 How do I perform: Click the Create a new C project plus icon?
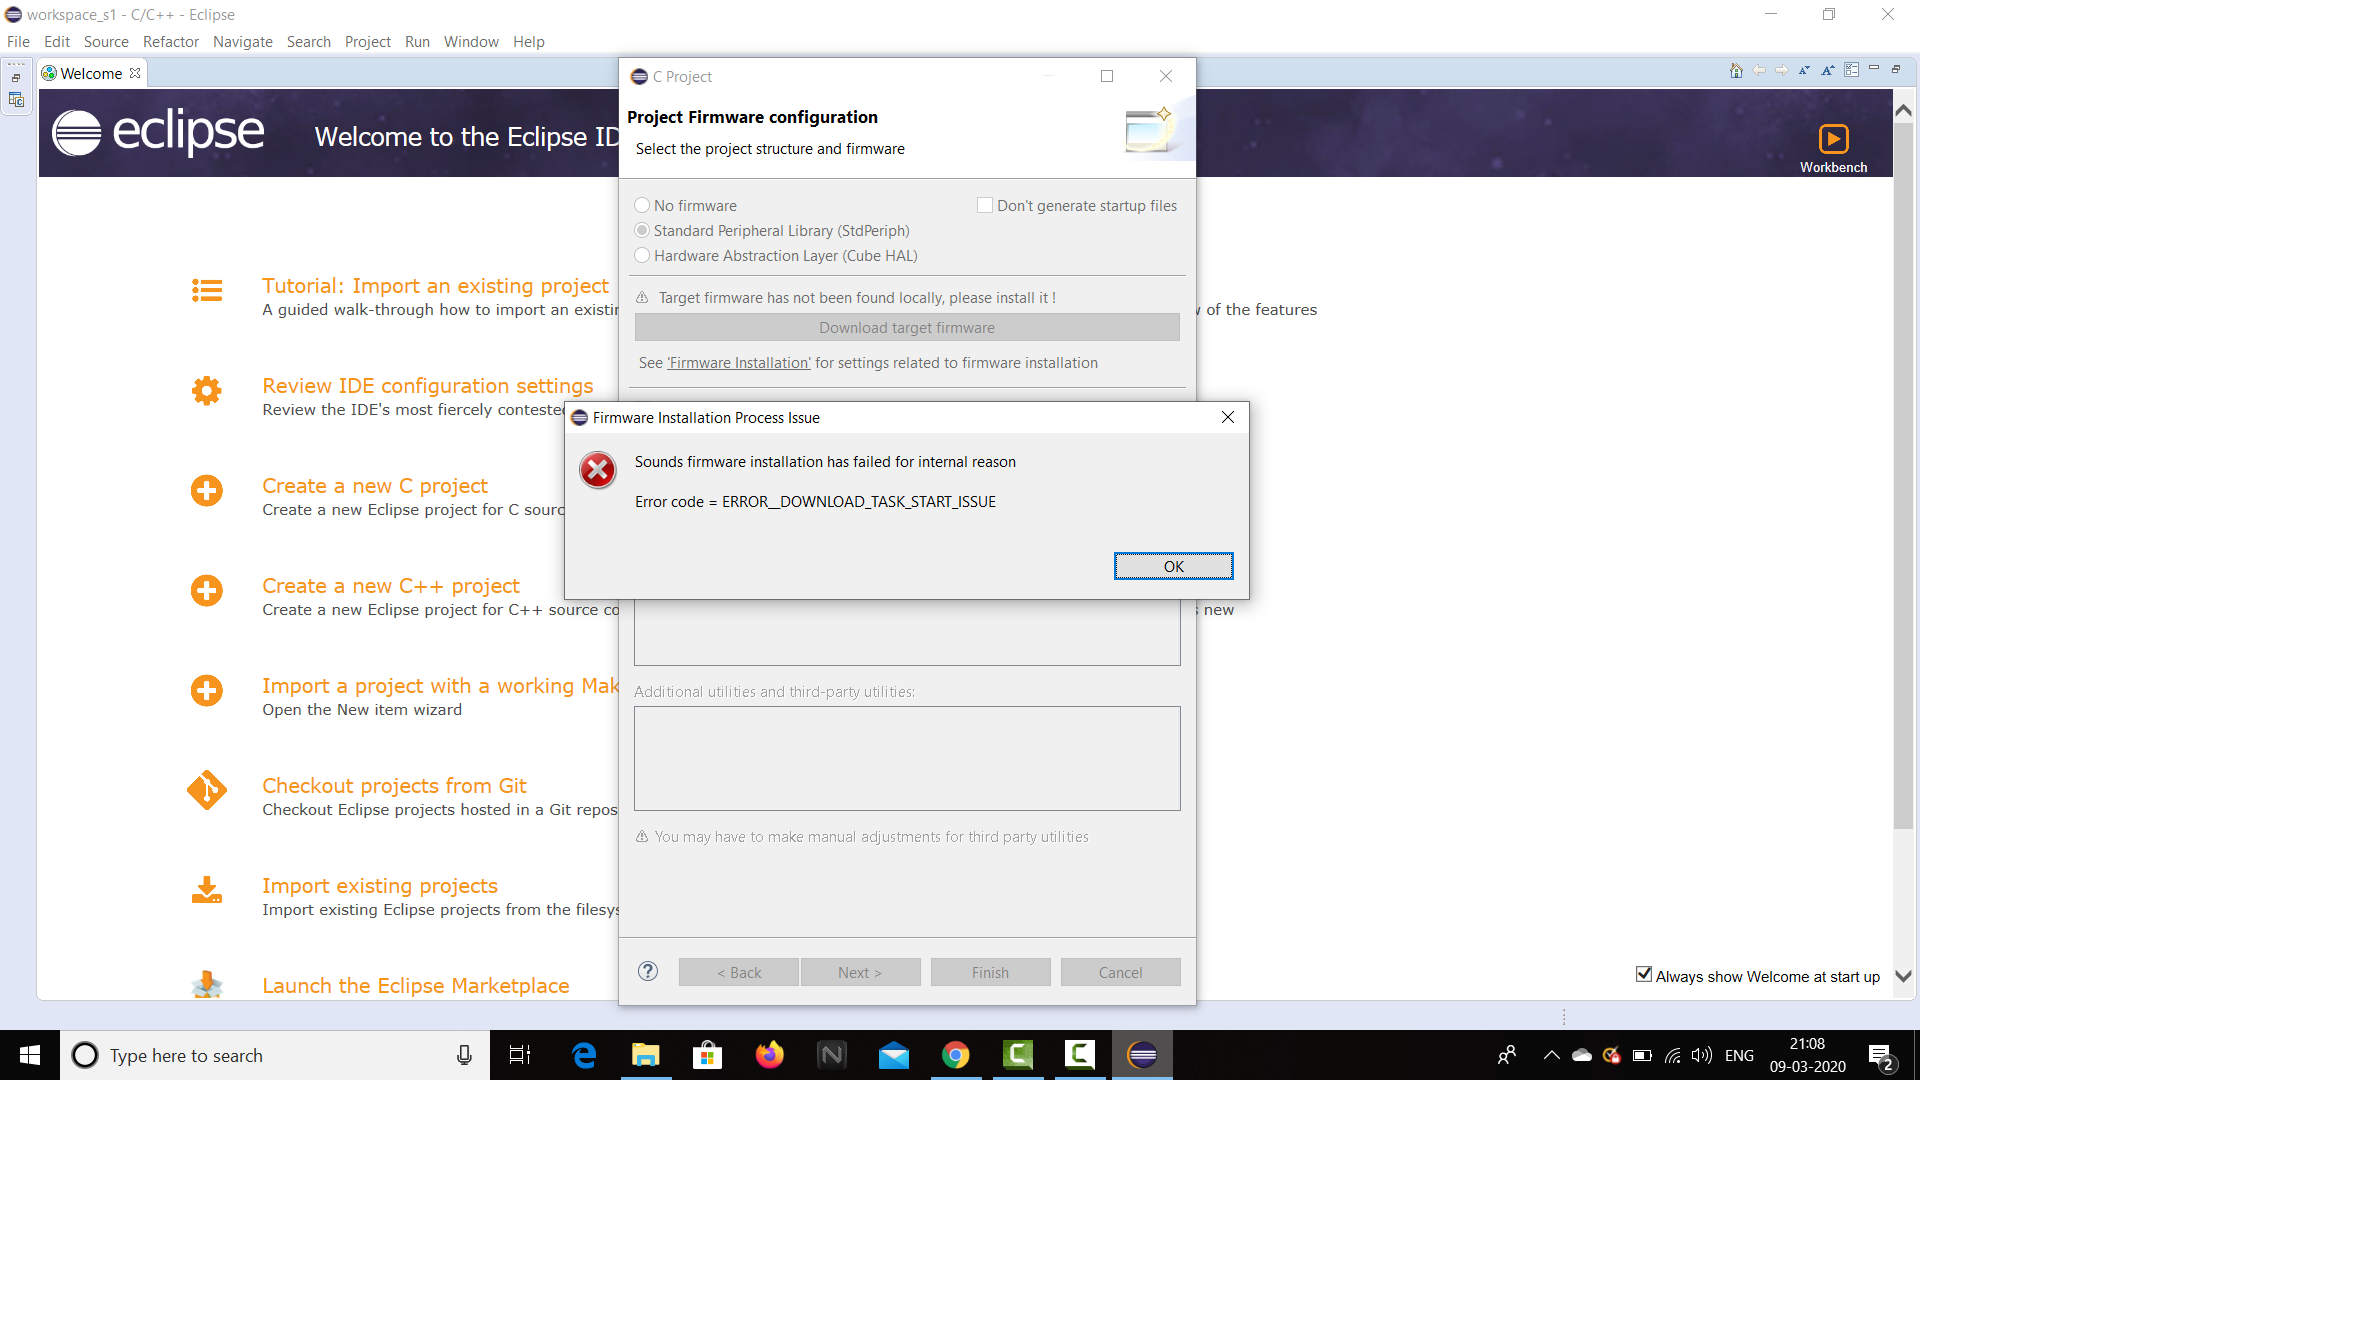click(x=207, y=490)
